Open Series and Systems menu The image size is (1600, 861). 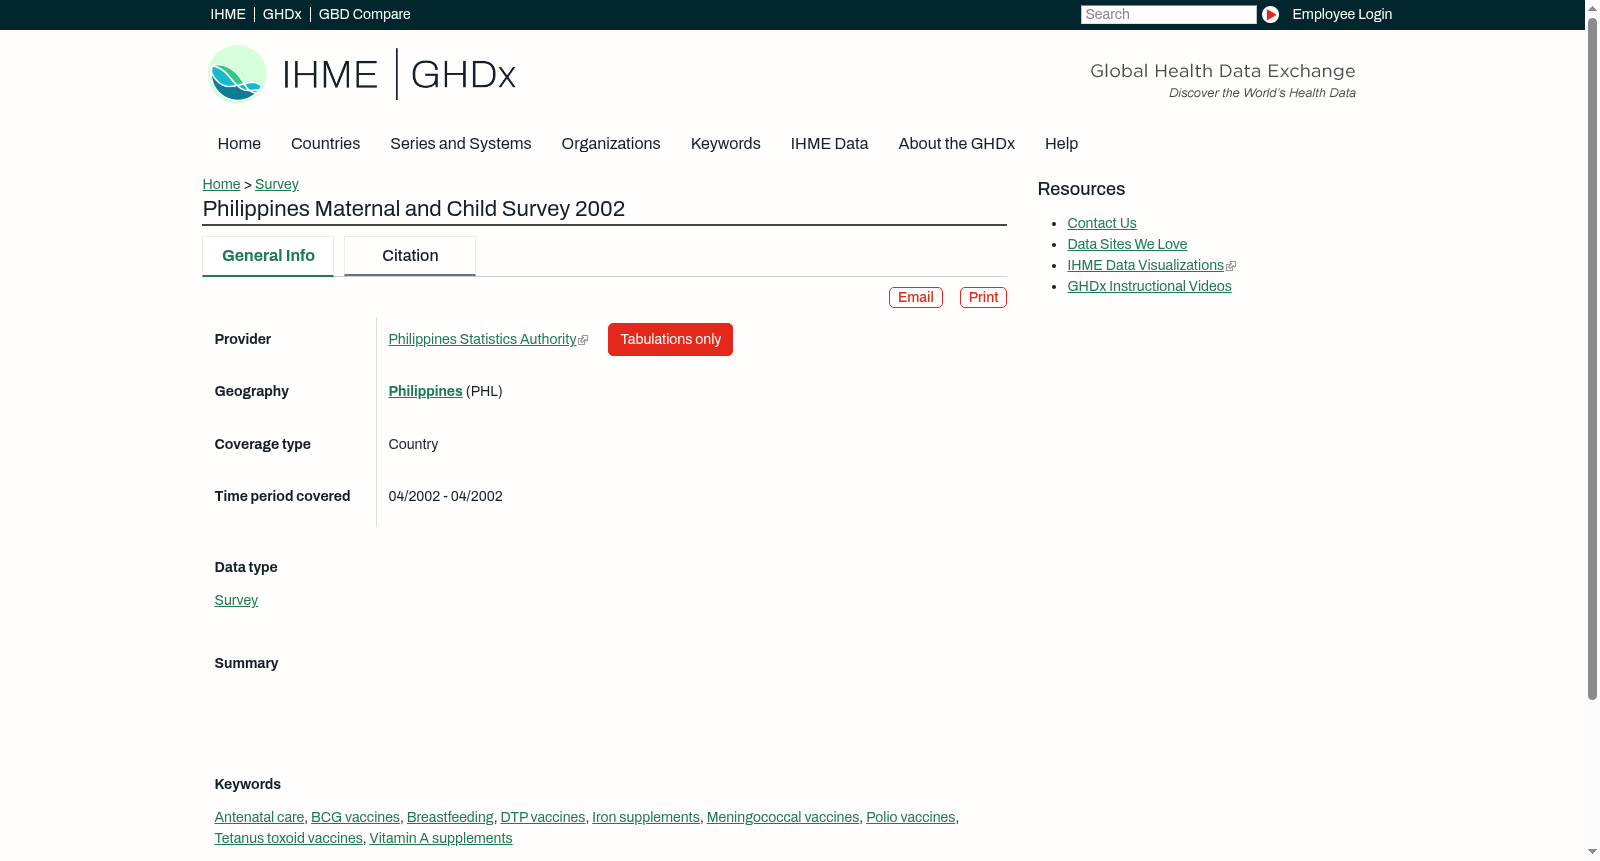[x=461, y=144]
